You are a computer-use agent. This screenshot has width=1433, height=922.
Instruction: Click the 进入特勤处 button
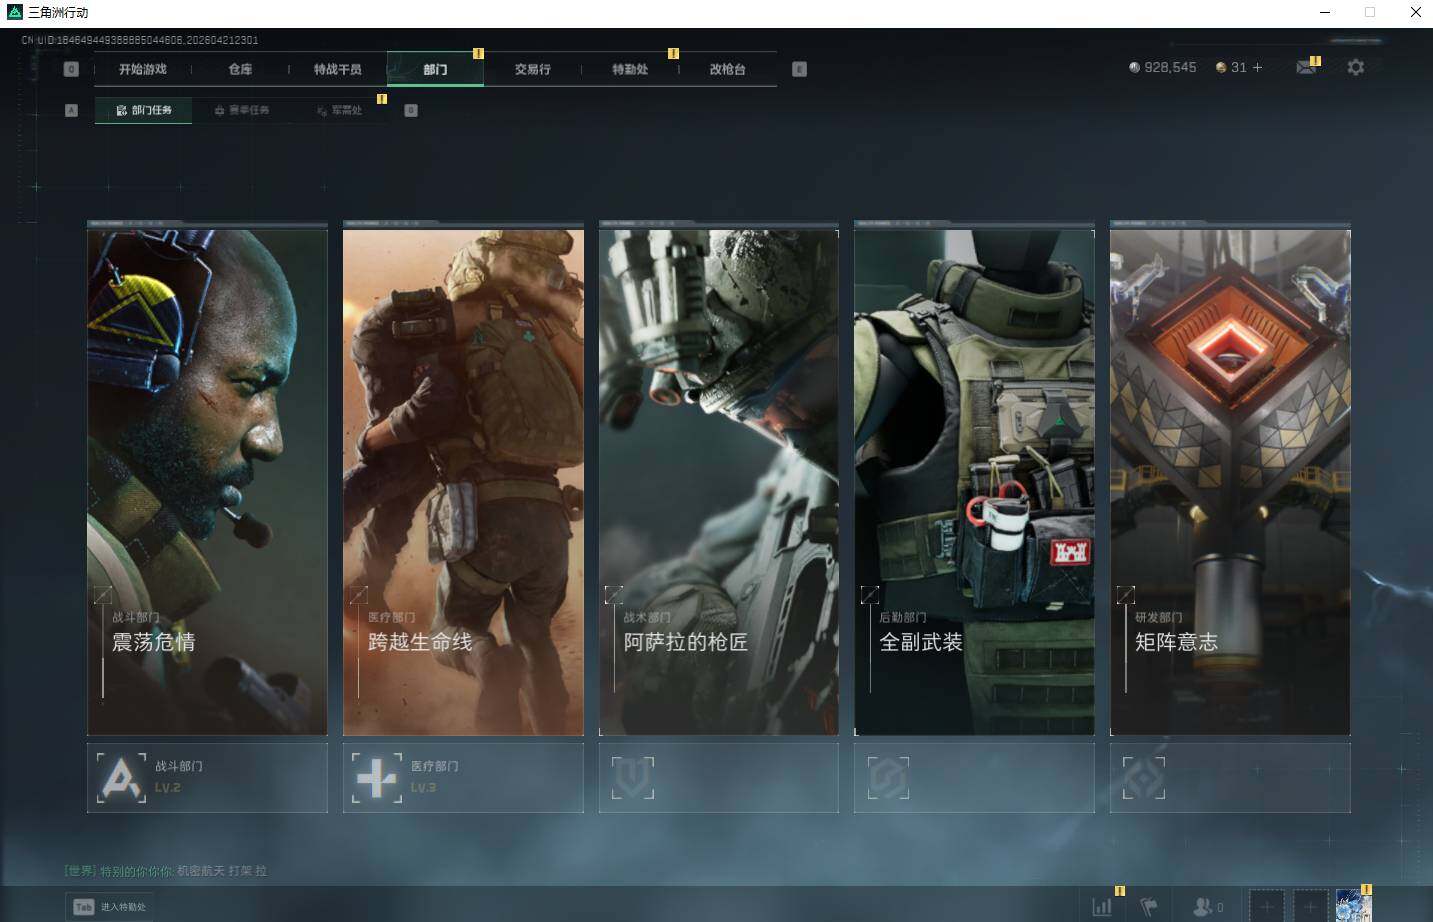tap(110, 907)
